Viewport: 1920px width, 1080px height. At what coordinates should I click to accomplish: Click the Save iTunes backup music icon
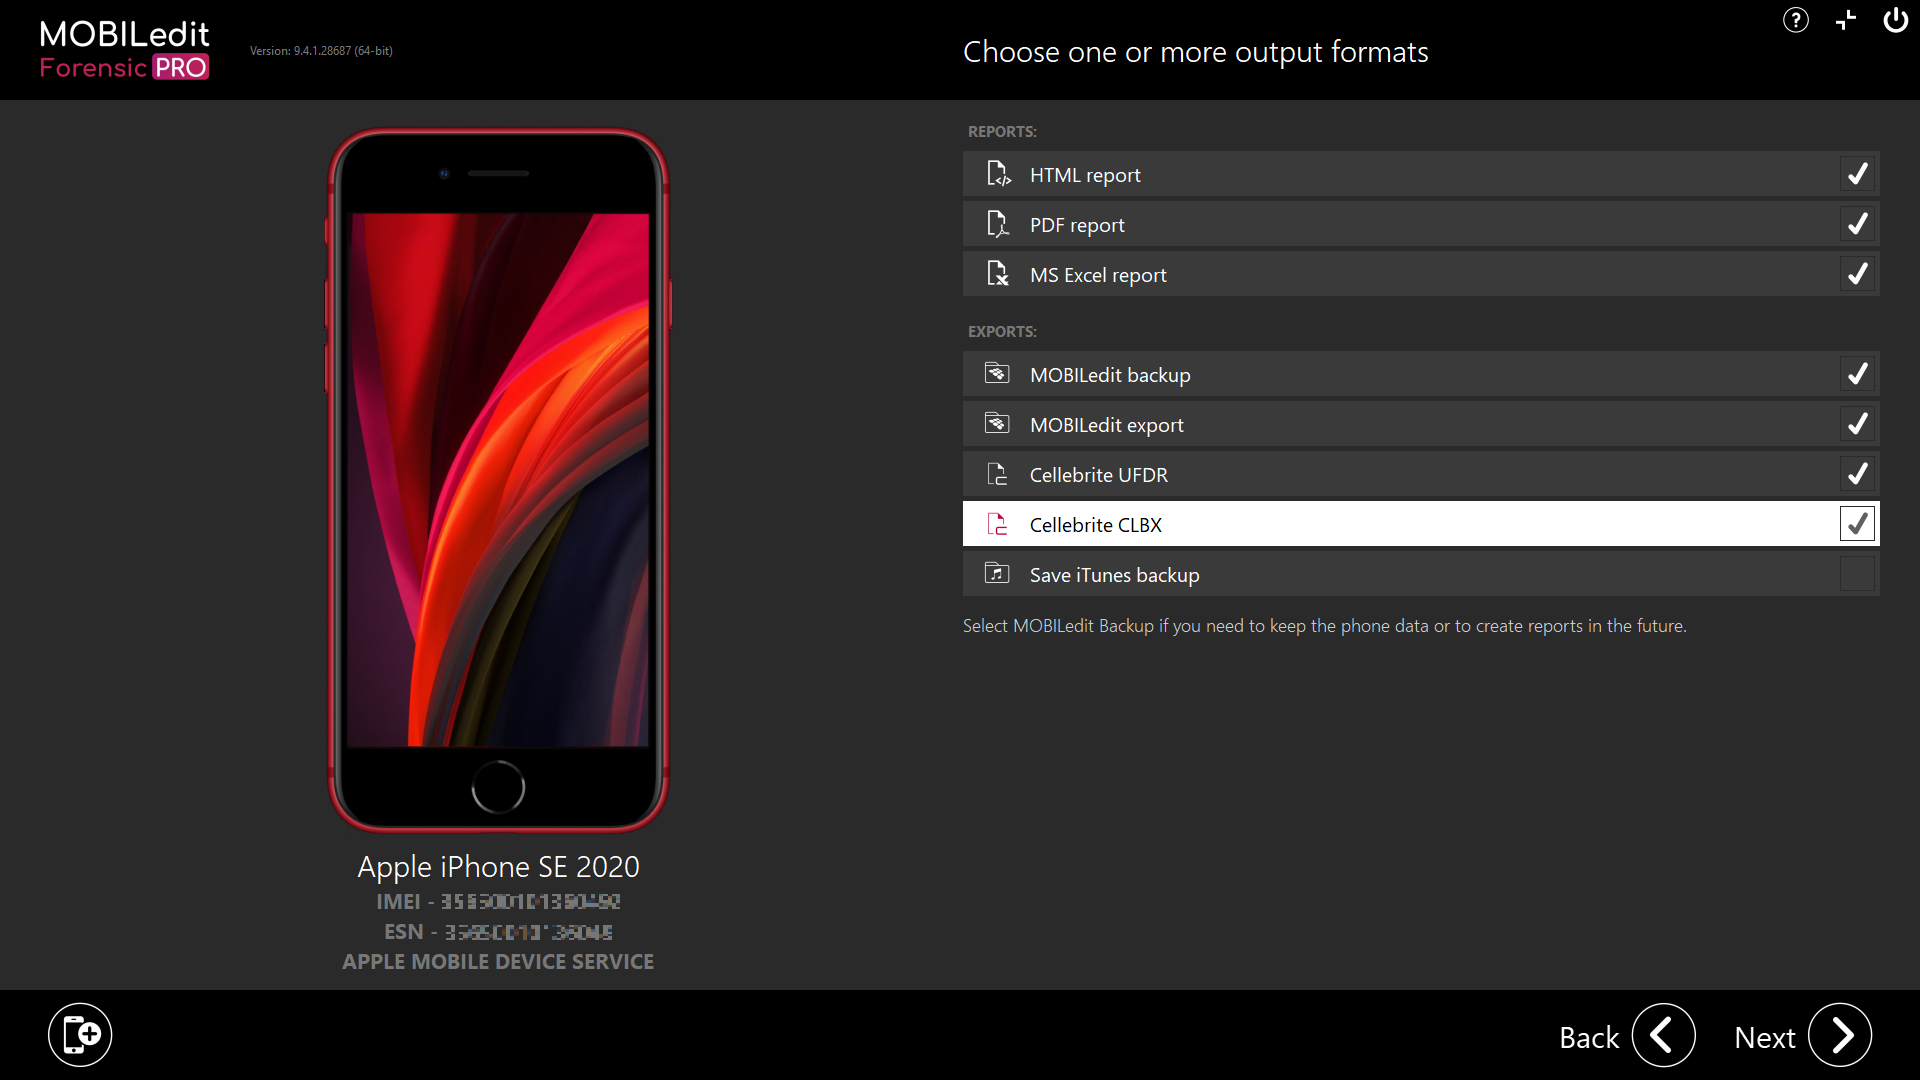pos(997,574)
